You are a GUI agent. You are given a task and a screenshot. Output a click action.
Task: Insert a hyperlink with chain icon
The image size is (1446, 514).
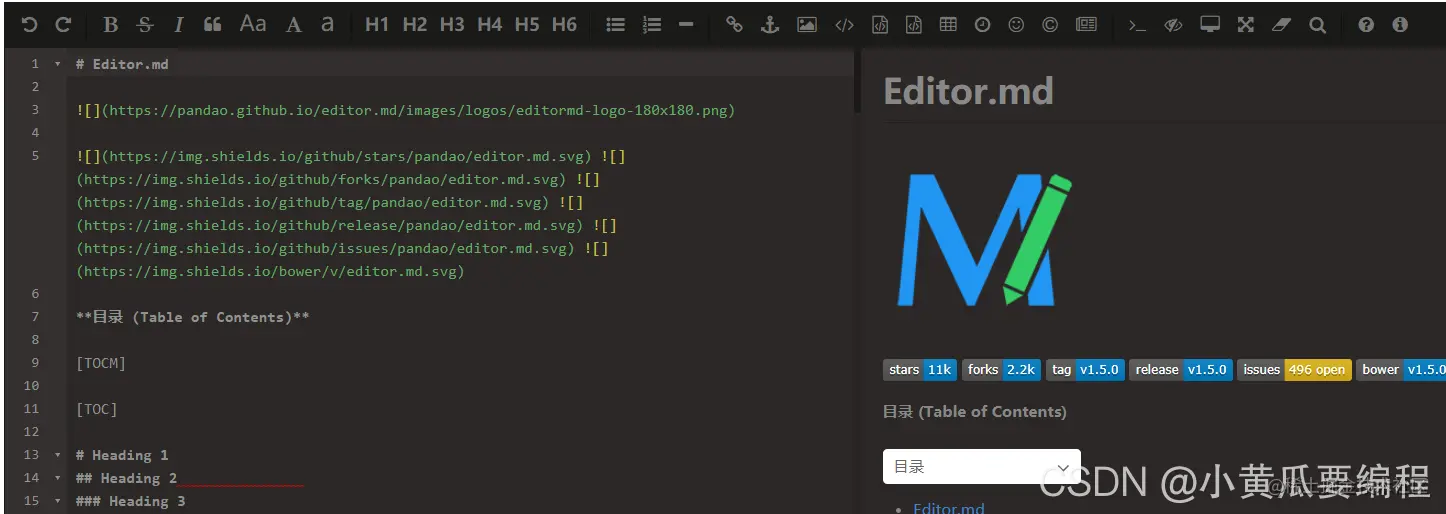tap(734, 25)
